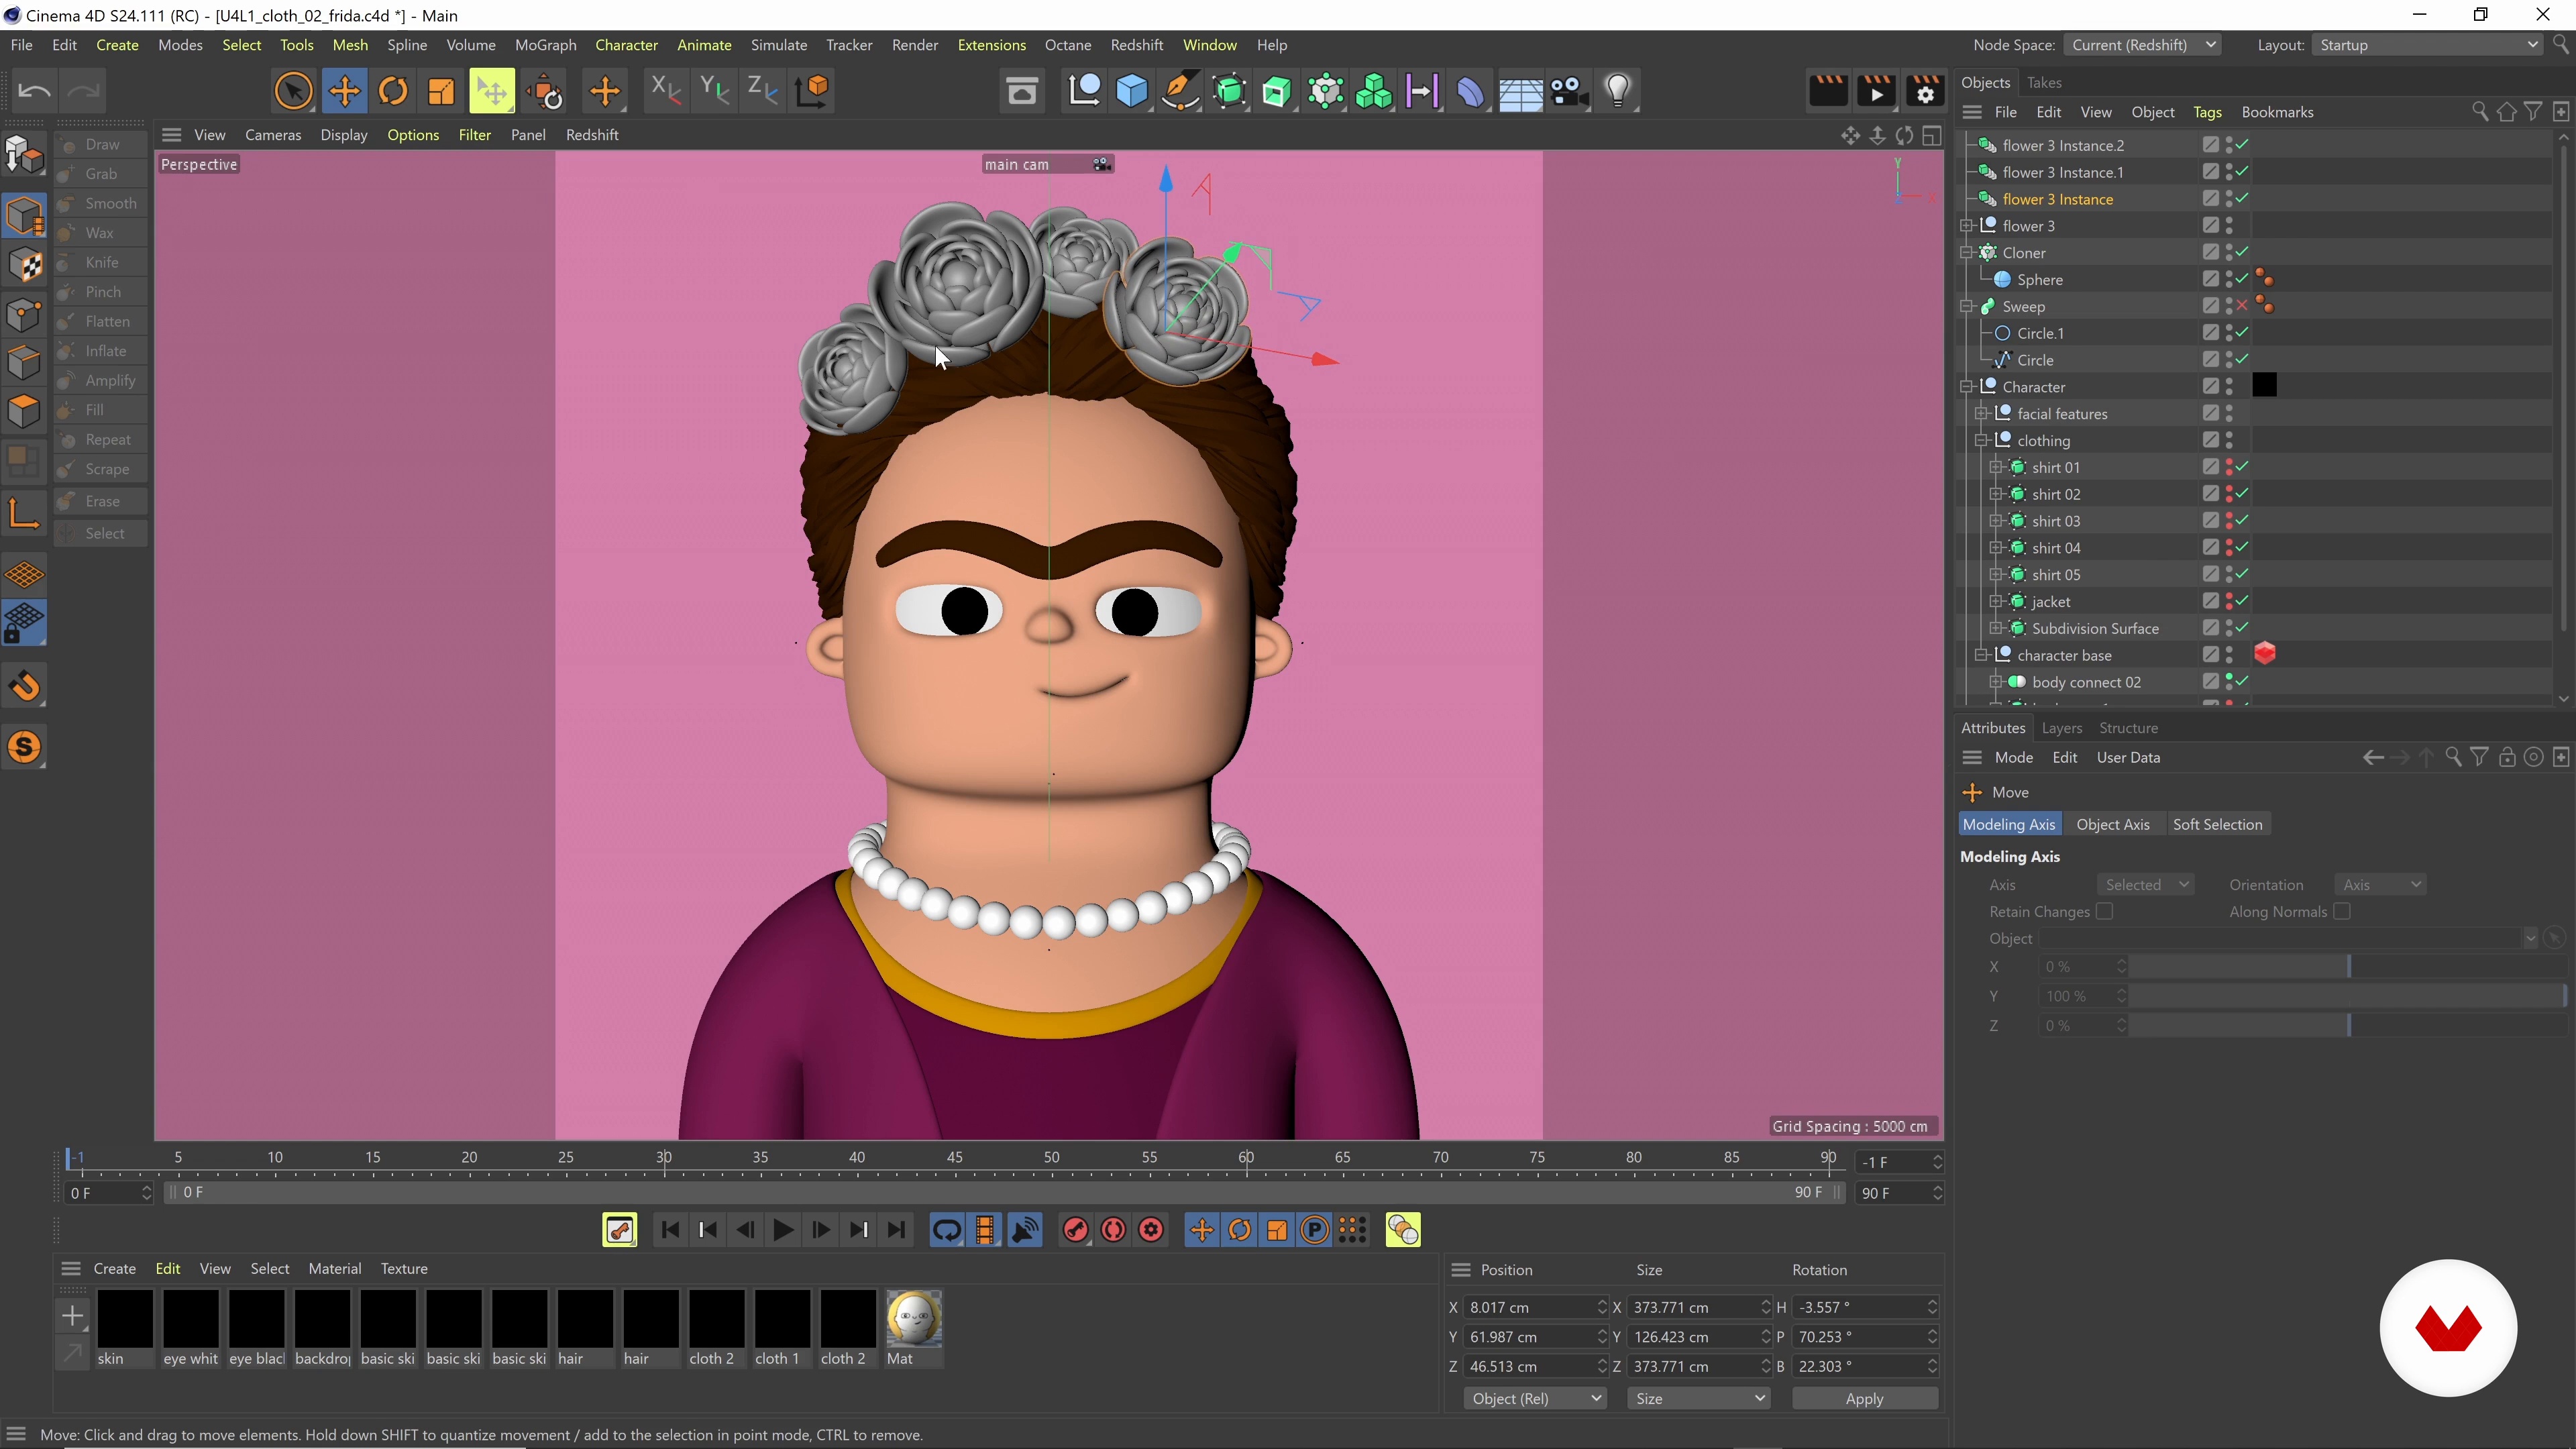Collapse the clothing group
The image size is (2576, 1449).
point(1981,441)
